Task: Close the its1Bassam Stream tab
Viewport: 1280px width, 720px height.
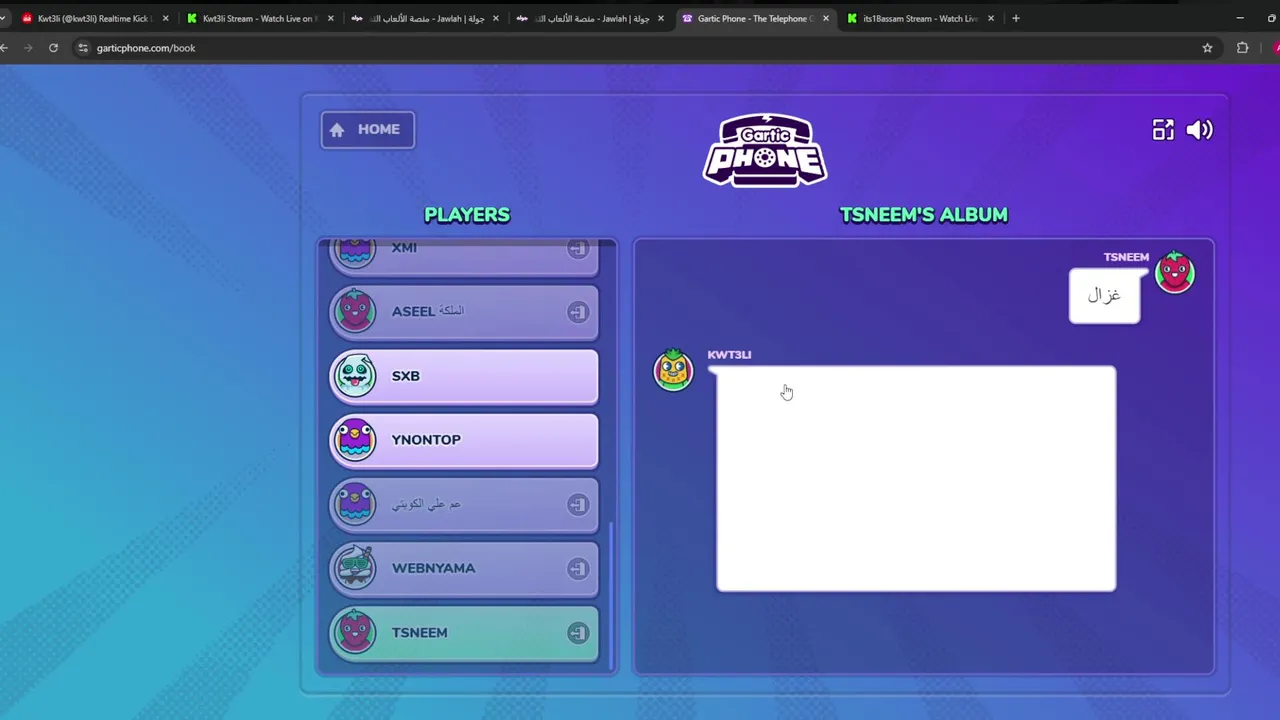Action: [x=990, y=18]
